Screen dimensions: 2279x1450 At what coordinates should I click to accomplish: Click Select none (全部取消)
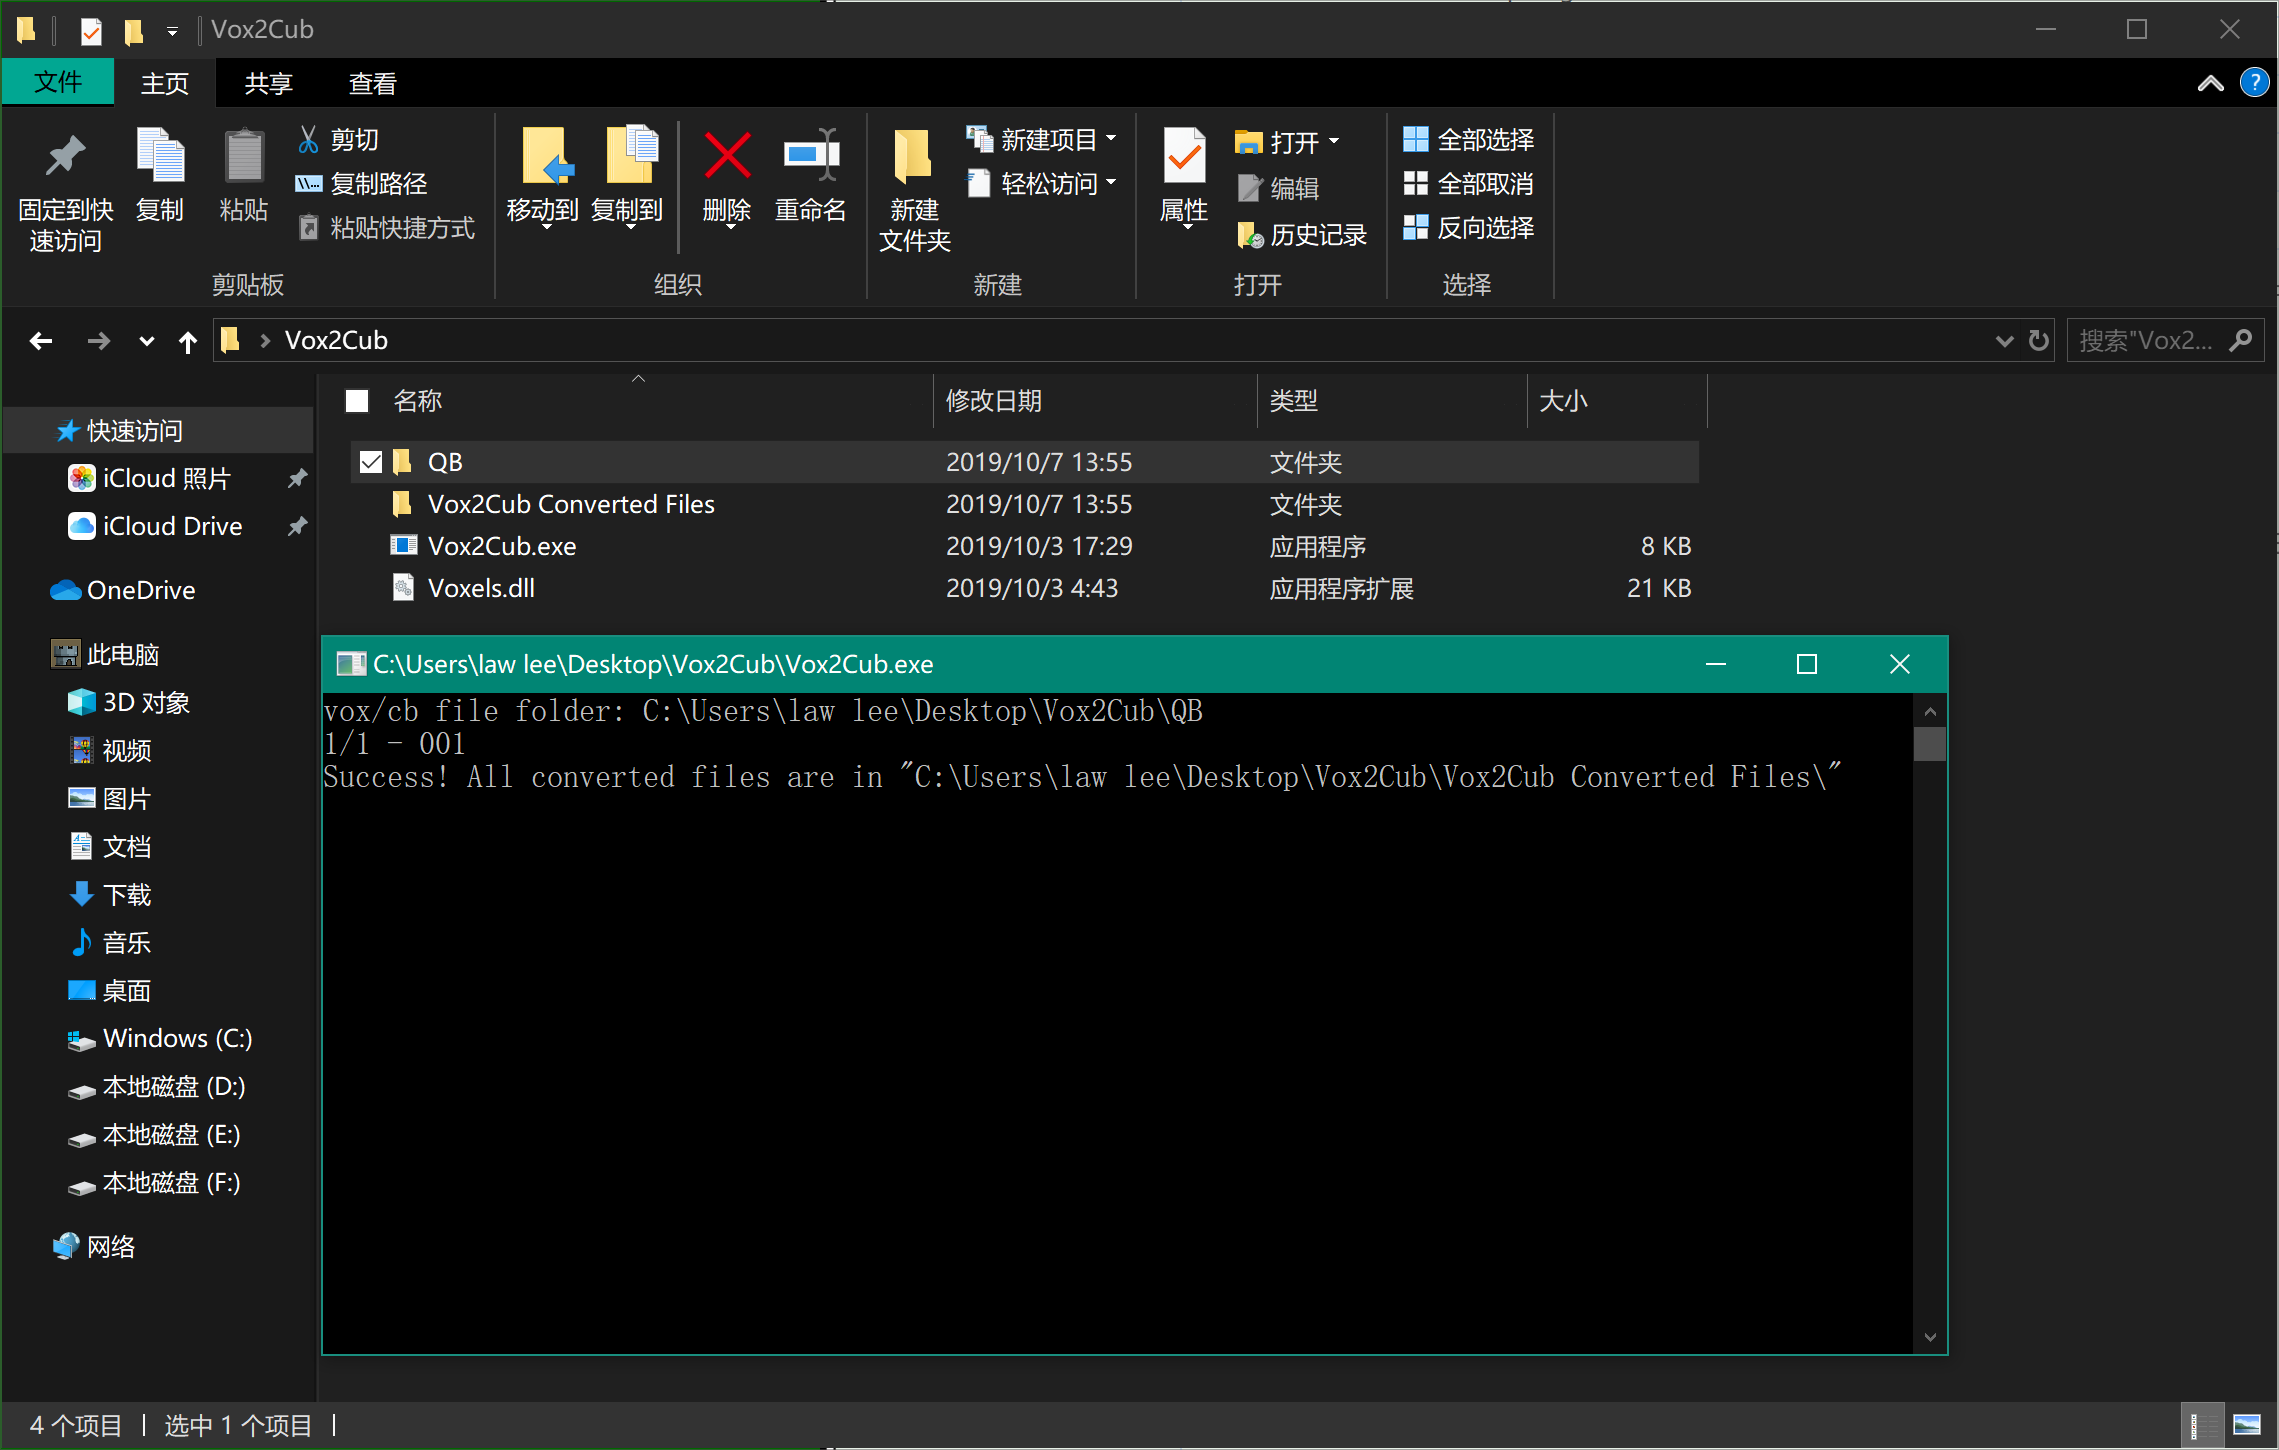pos(1468,184)
